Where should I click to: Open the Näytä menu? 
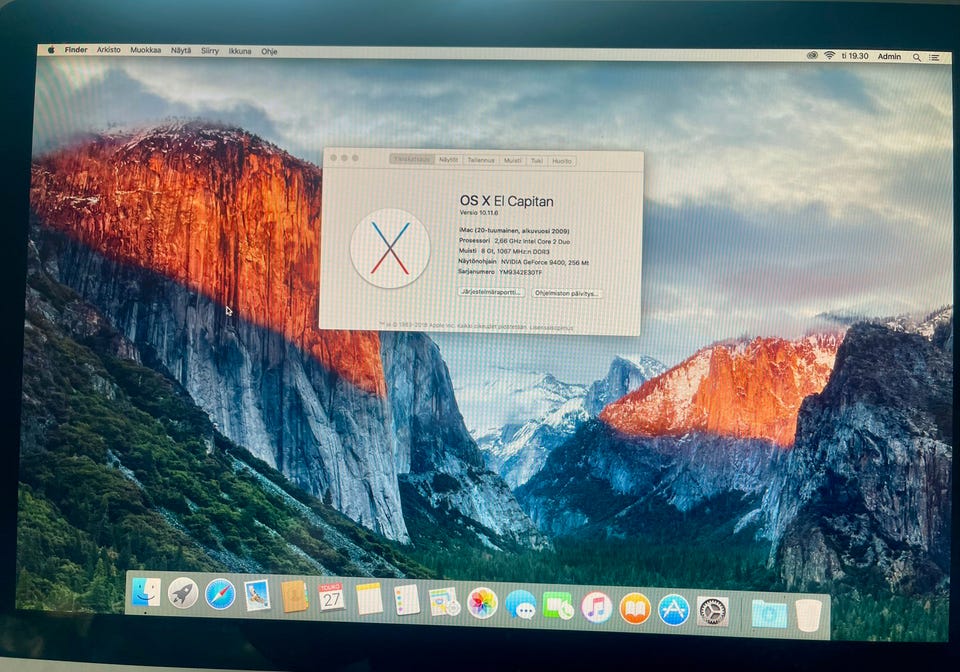181,51
